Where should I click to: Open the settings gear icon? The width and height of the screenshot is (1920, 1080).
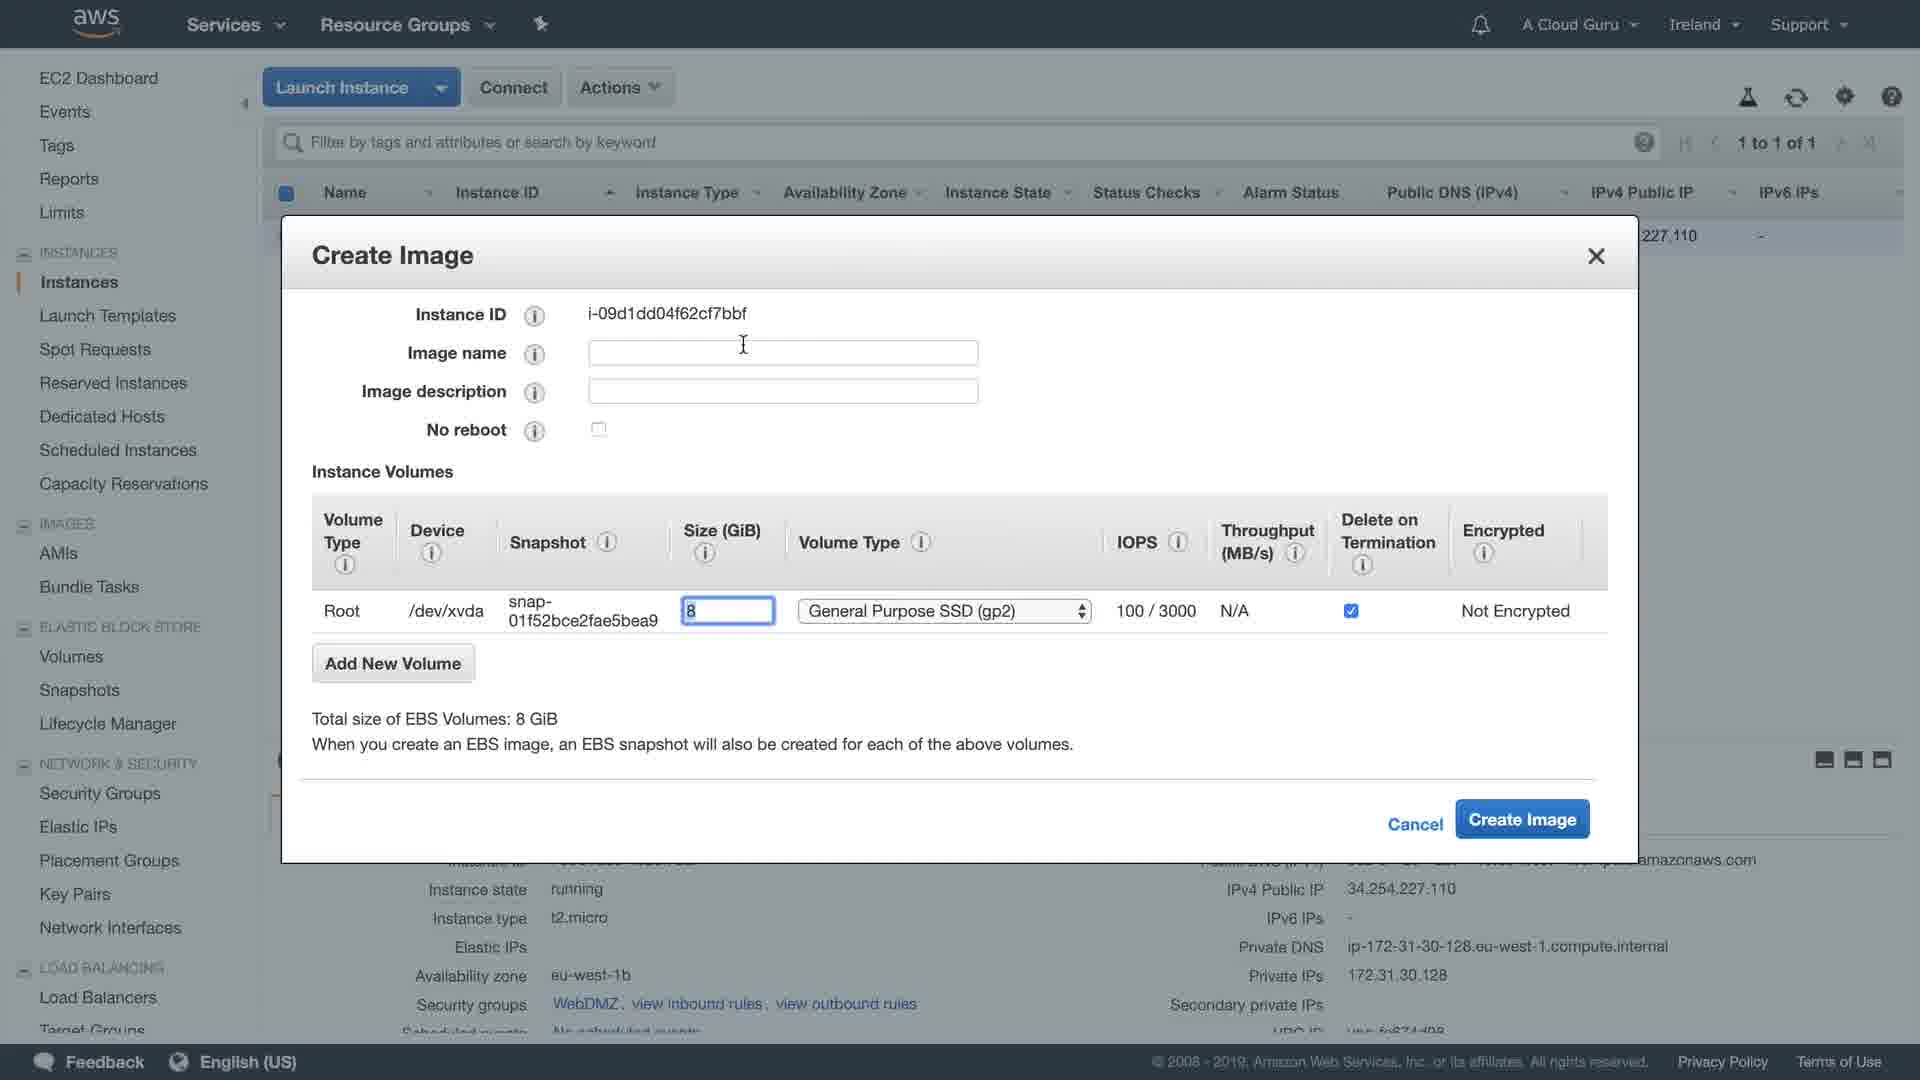[x=1844, y=96]
